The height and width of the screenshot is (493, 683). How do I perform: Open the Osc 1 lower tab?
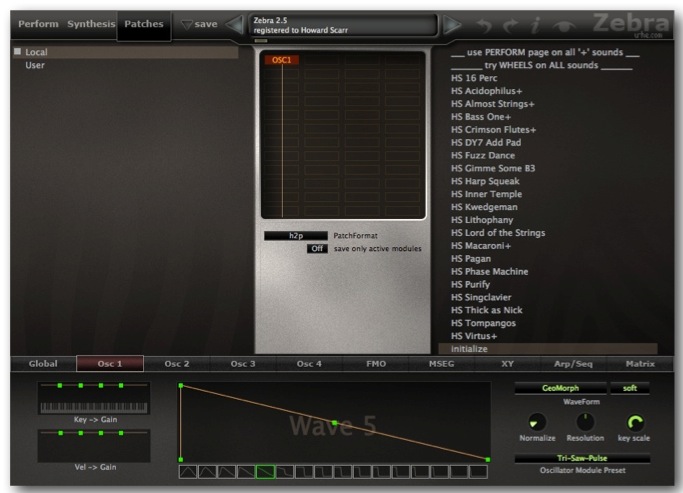tap(110, 364)
